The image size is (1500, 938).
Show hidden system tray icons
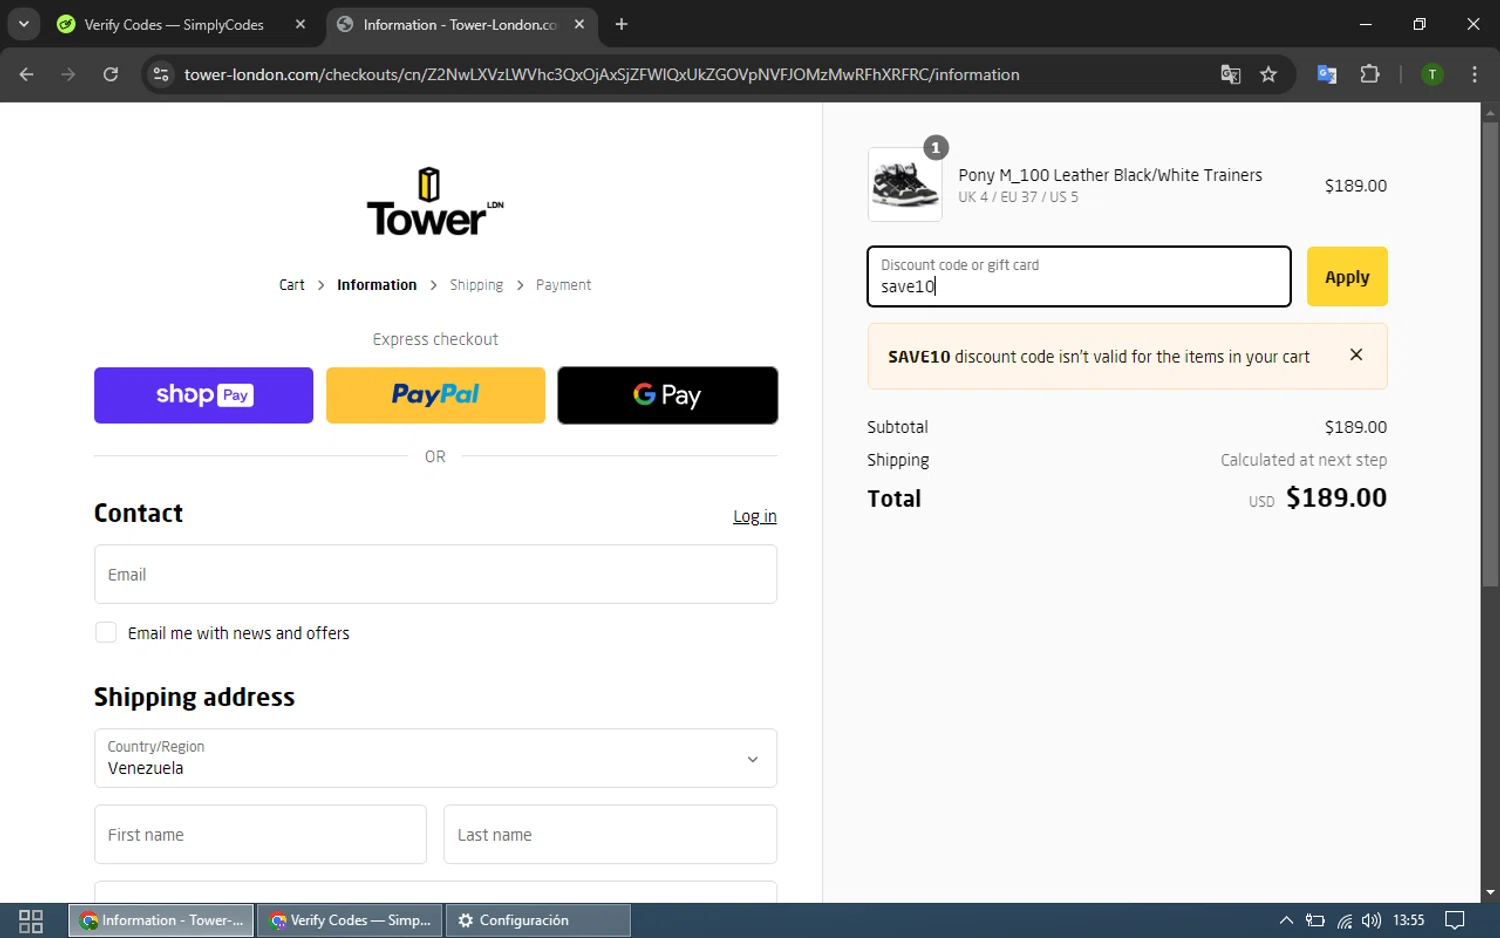coord(1286,920)
